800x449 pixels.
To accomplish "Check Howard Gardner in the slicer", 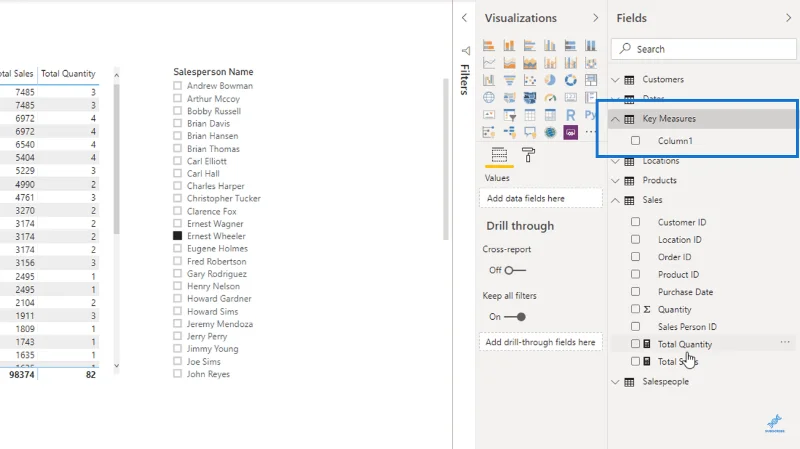I will tap(178, 298).
